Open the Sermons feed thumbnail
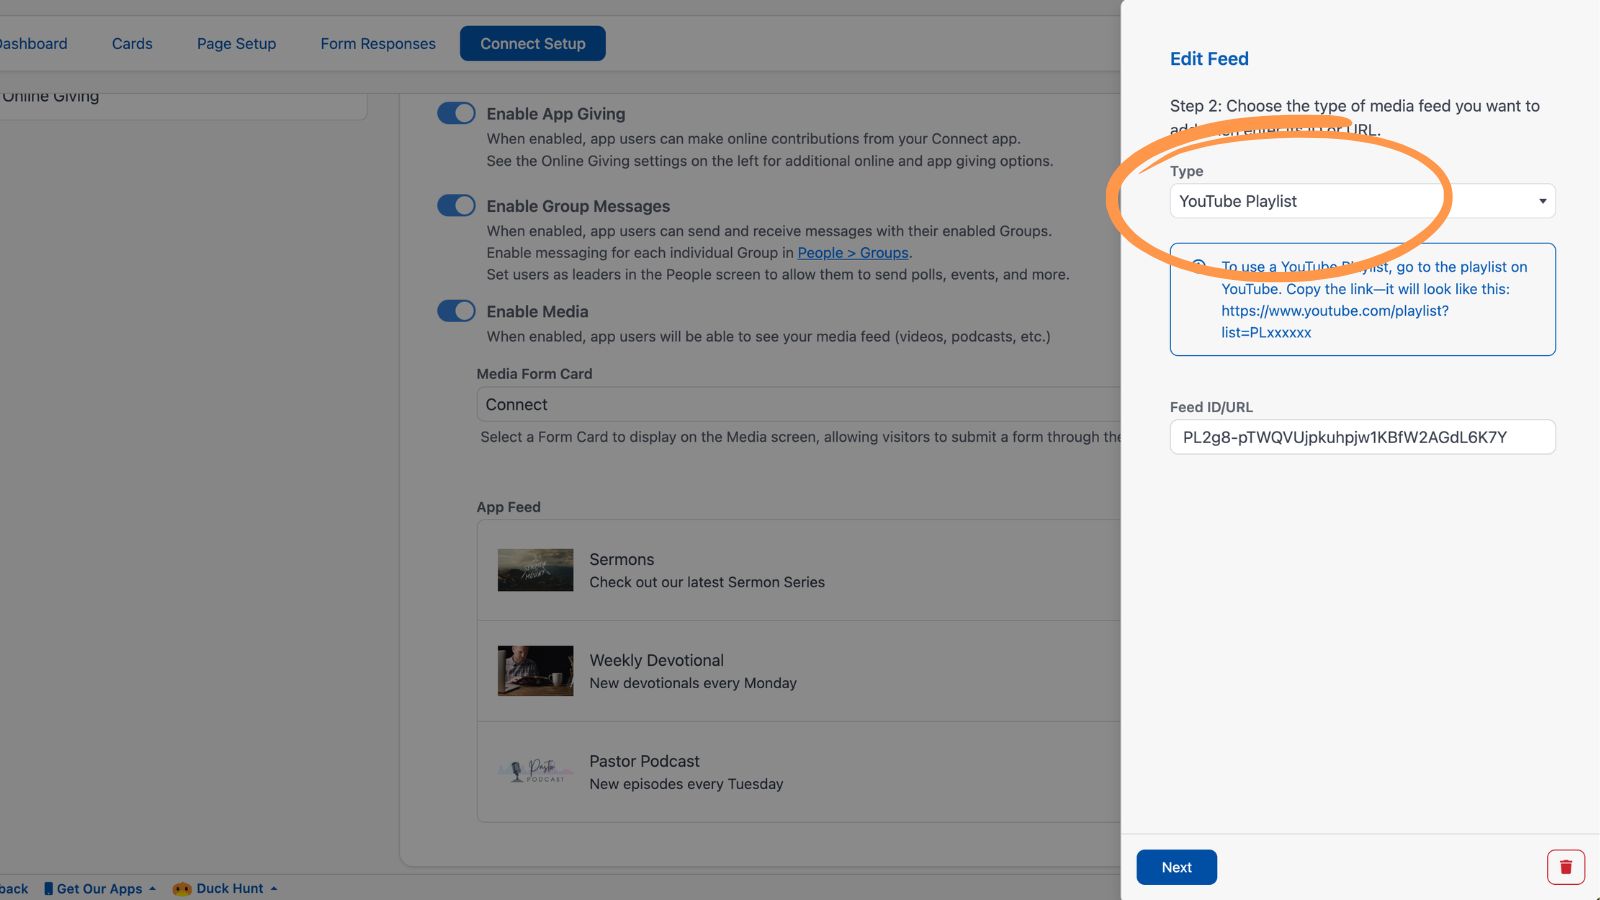The width and height of the screenshot is (1600, 900). click(x=535, y=570)
